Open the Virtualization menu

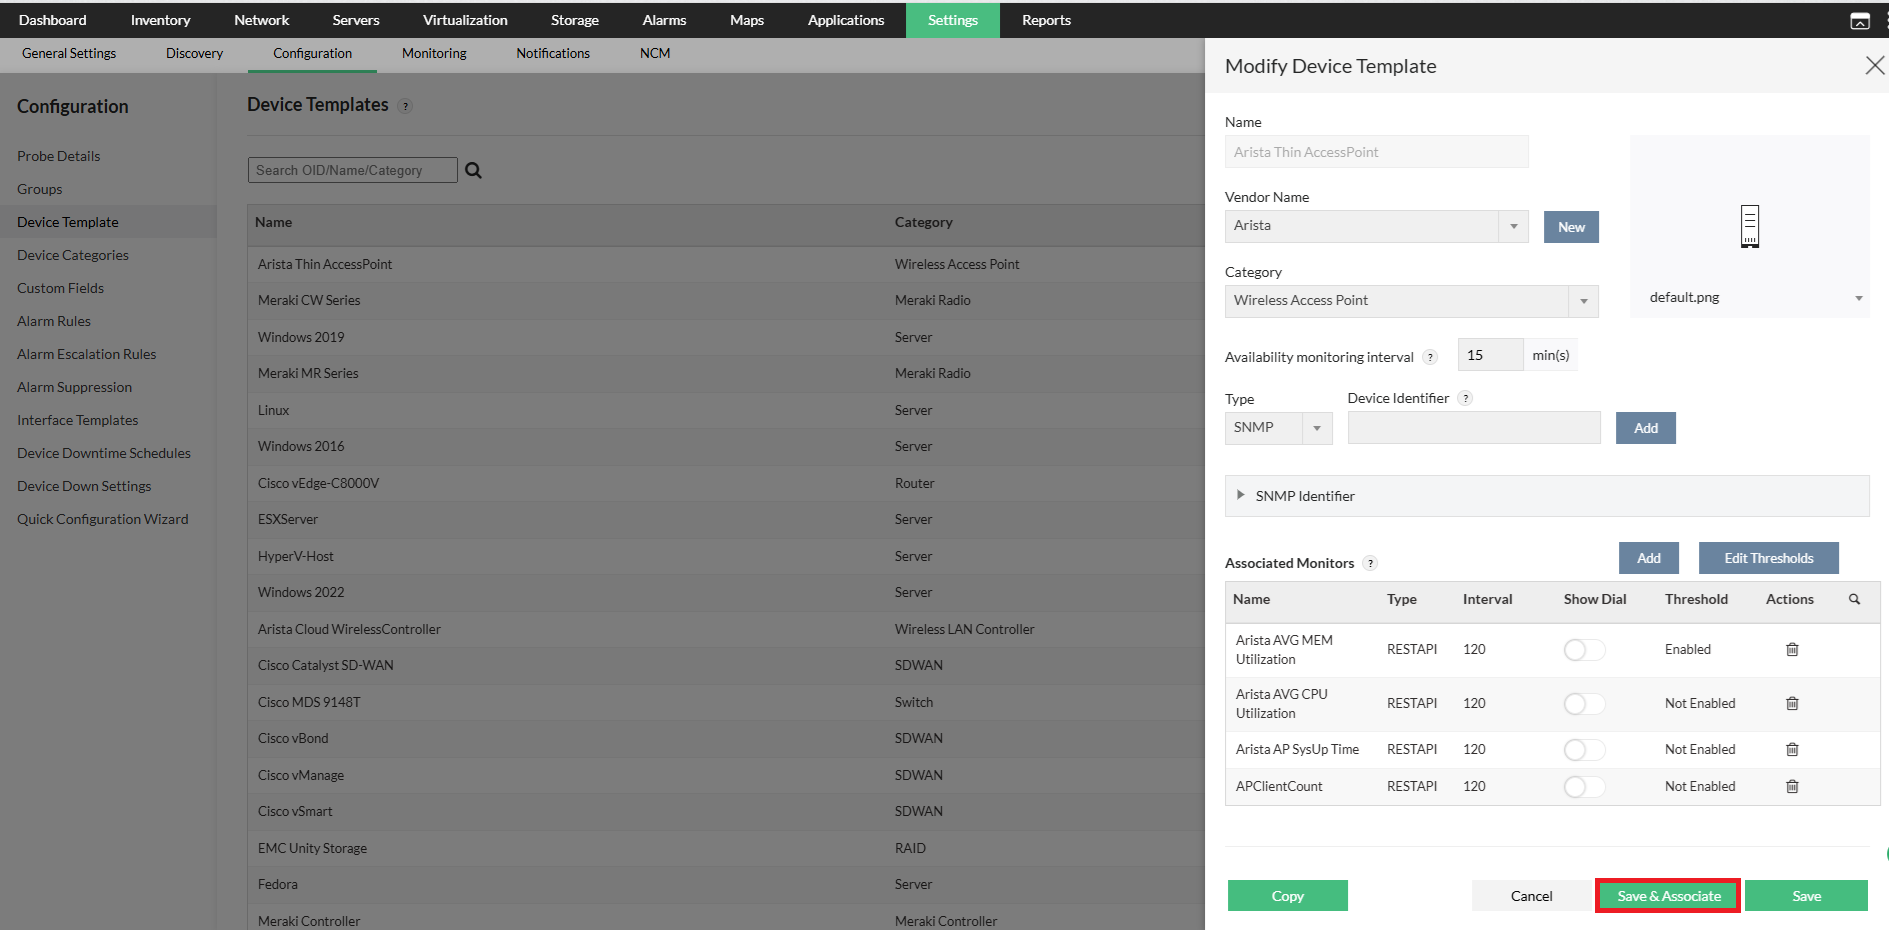pyautogui.click(x=465, y=20)
